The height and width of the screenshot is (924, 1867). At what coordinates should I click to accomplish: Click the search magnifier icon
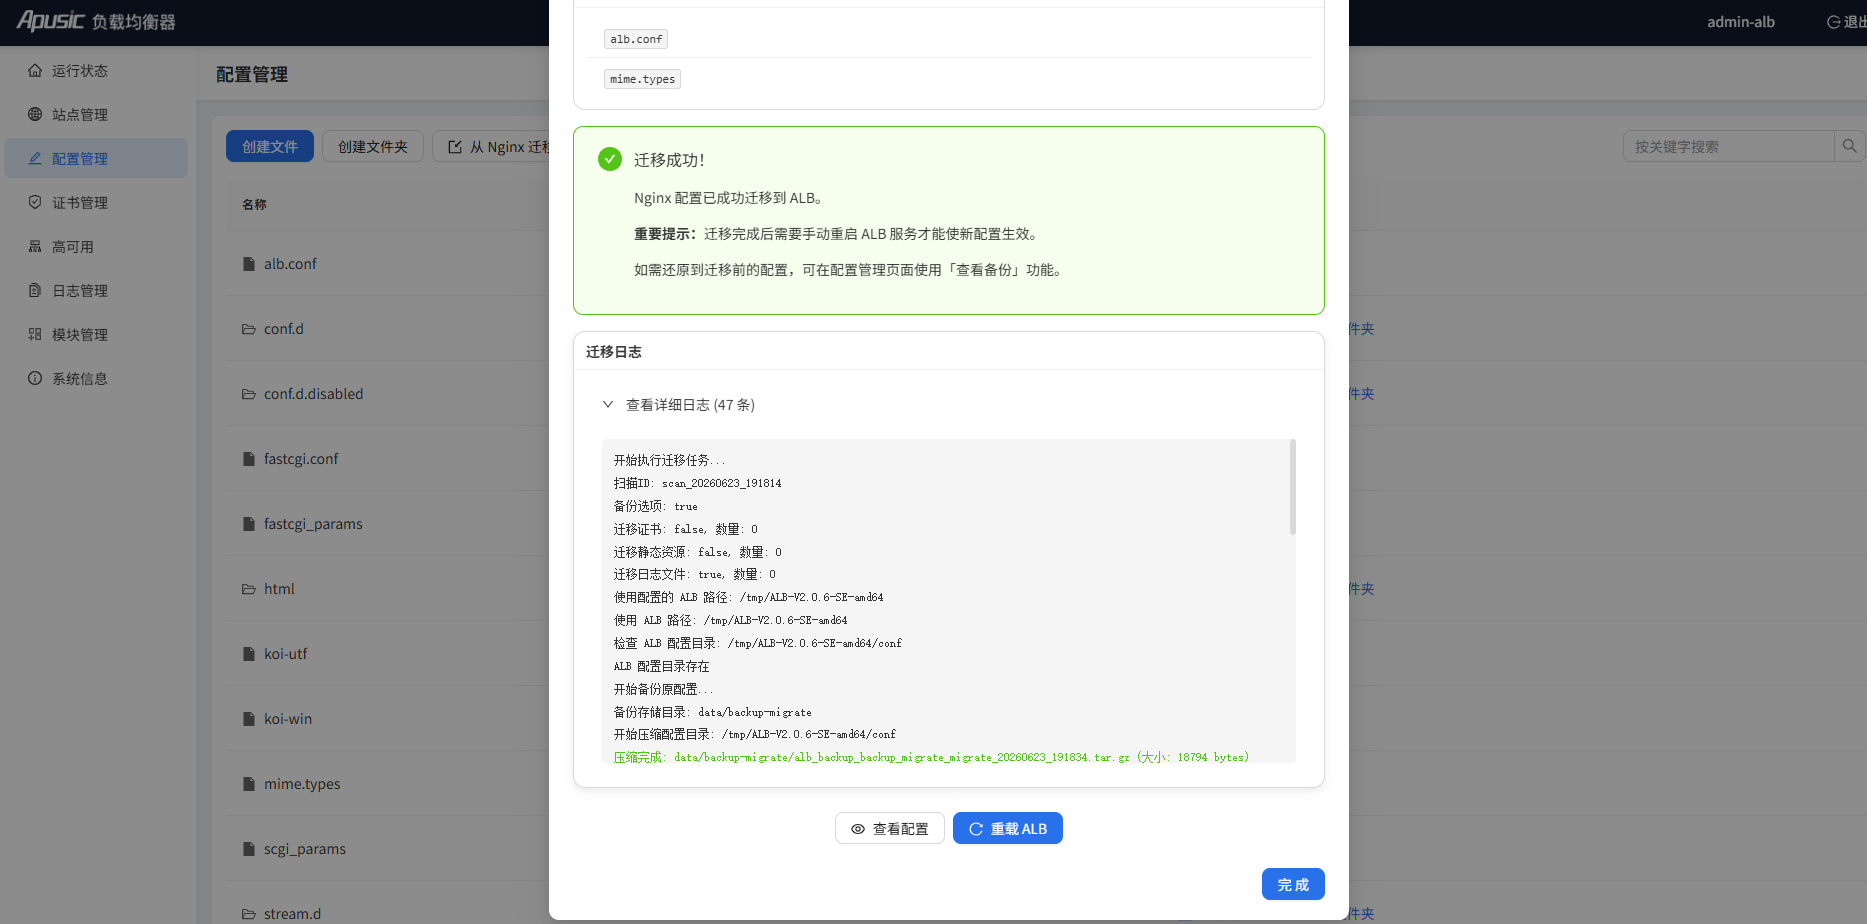pos(1850,146)
